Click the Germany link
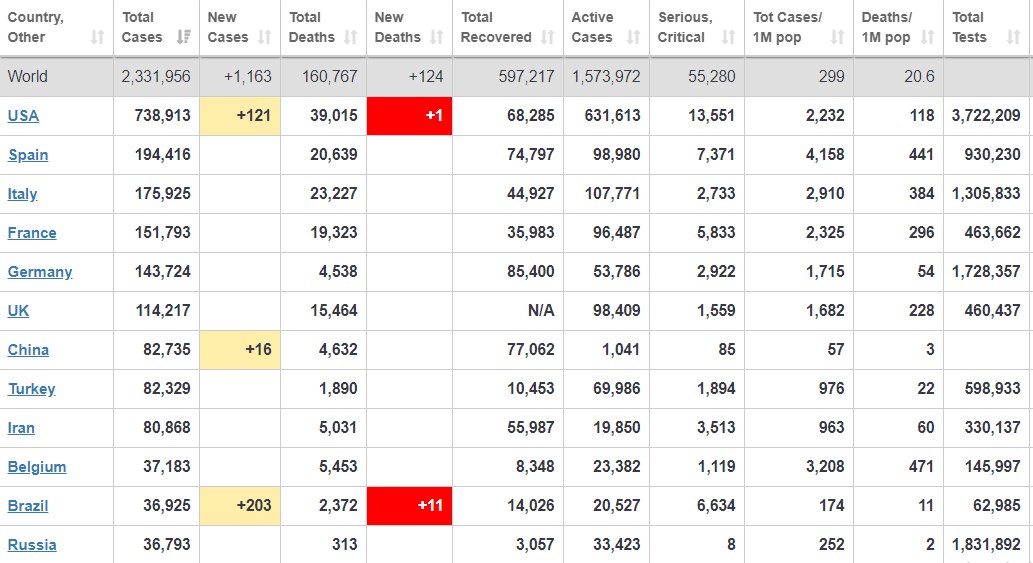The width and height of the screenshot is (1033, 563). click(40, 272)
